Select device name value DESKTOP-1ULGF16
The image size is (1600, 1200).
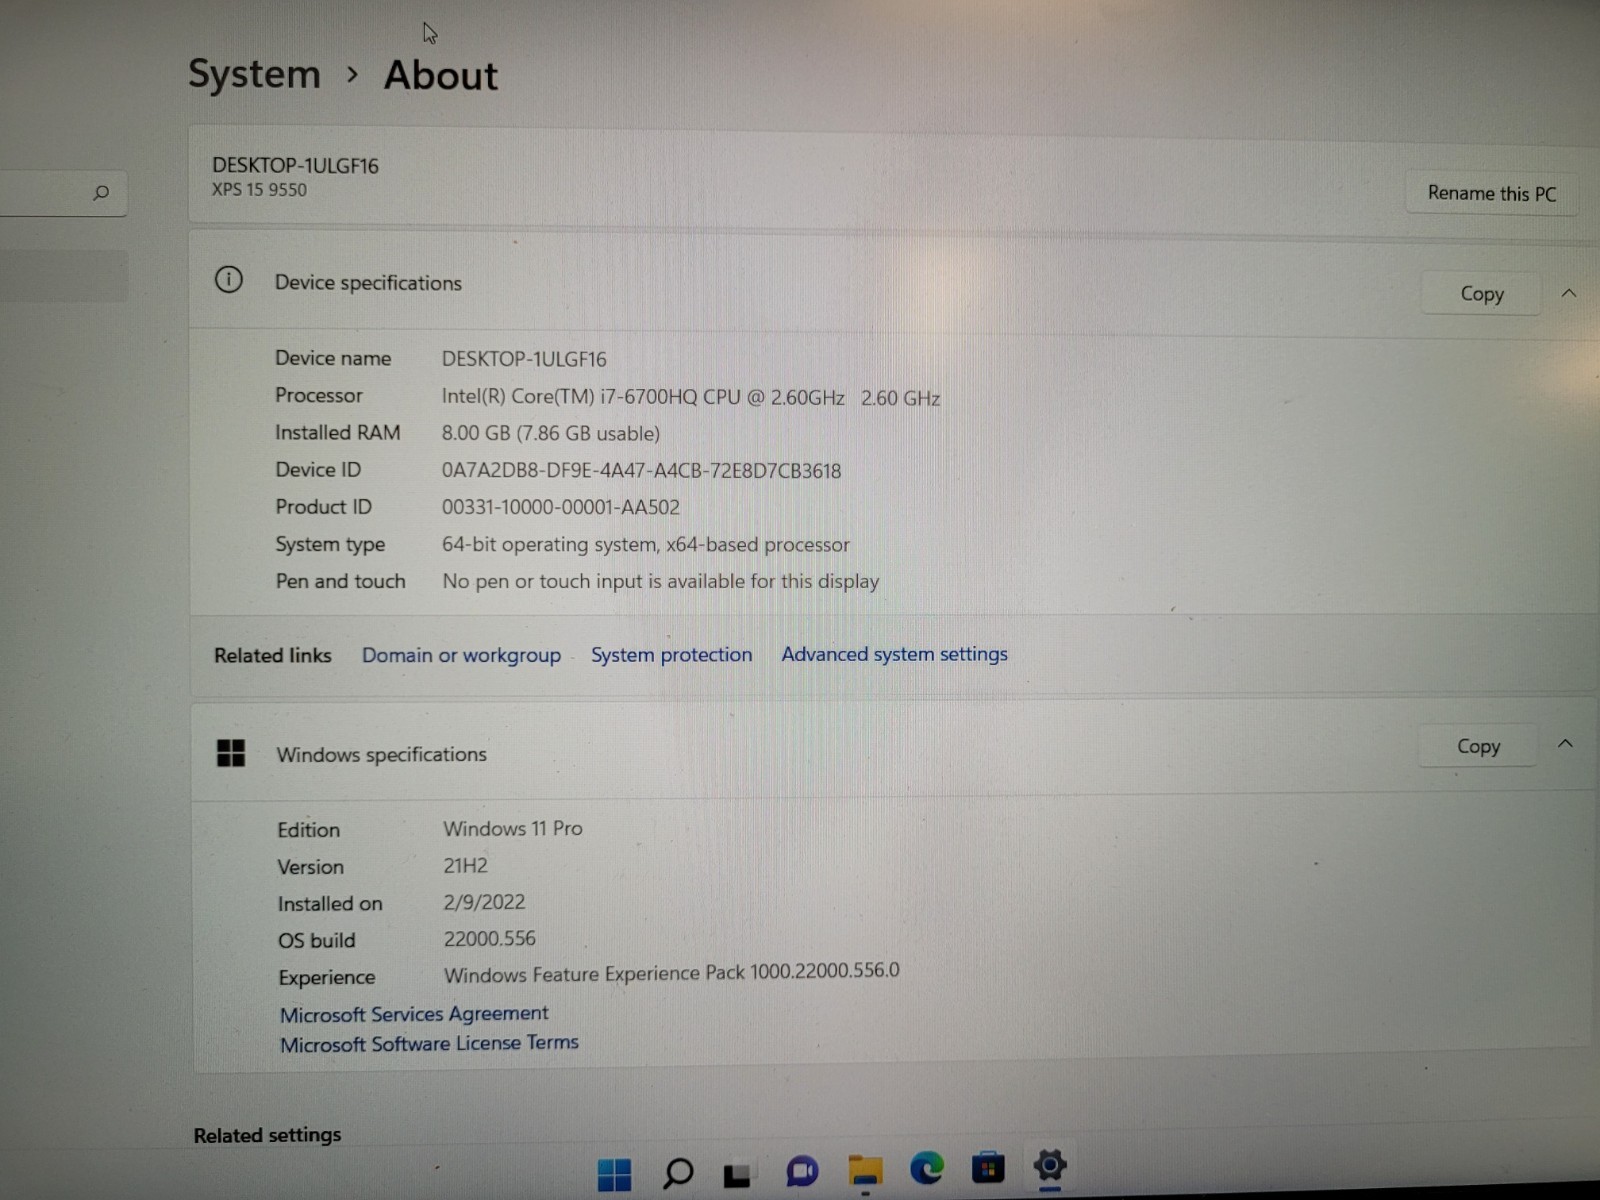click(x=524, y=359)
